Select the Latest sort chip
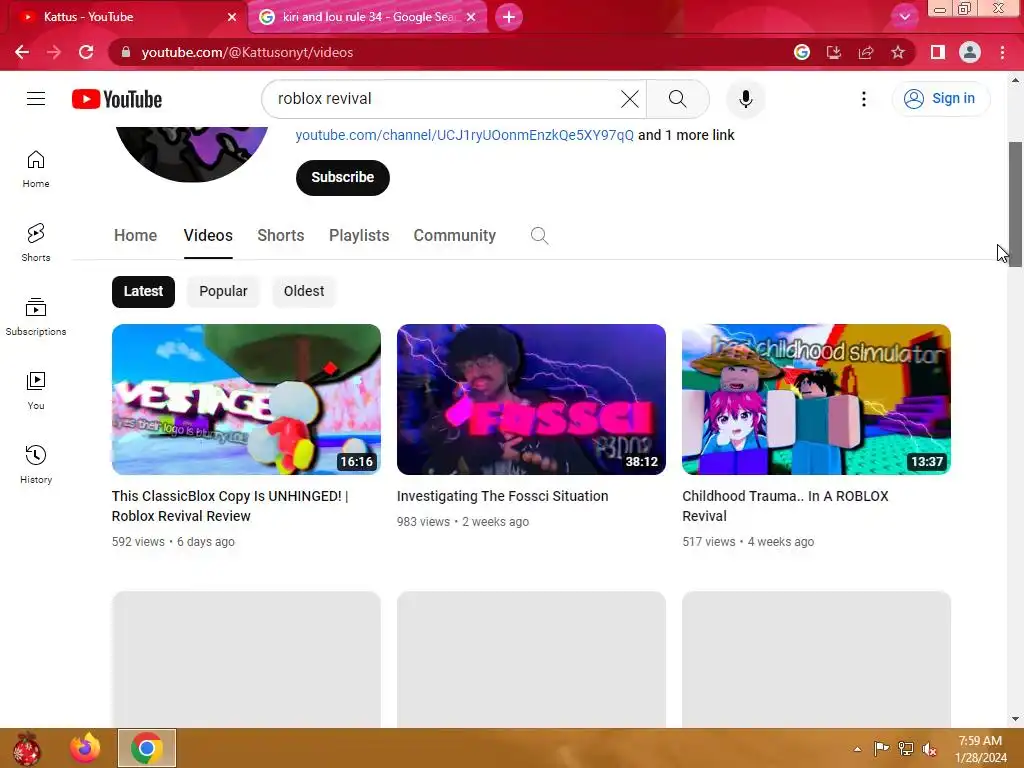The height and width of the screenshot is (768, 1024). [x=143, y=291]
